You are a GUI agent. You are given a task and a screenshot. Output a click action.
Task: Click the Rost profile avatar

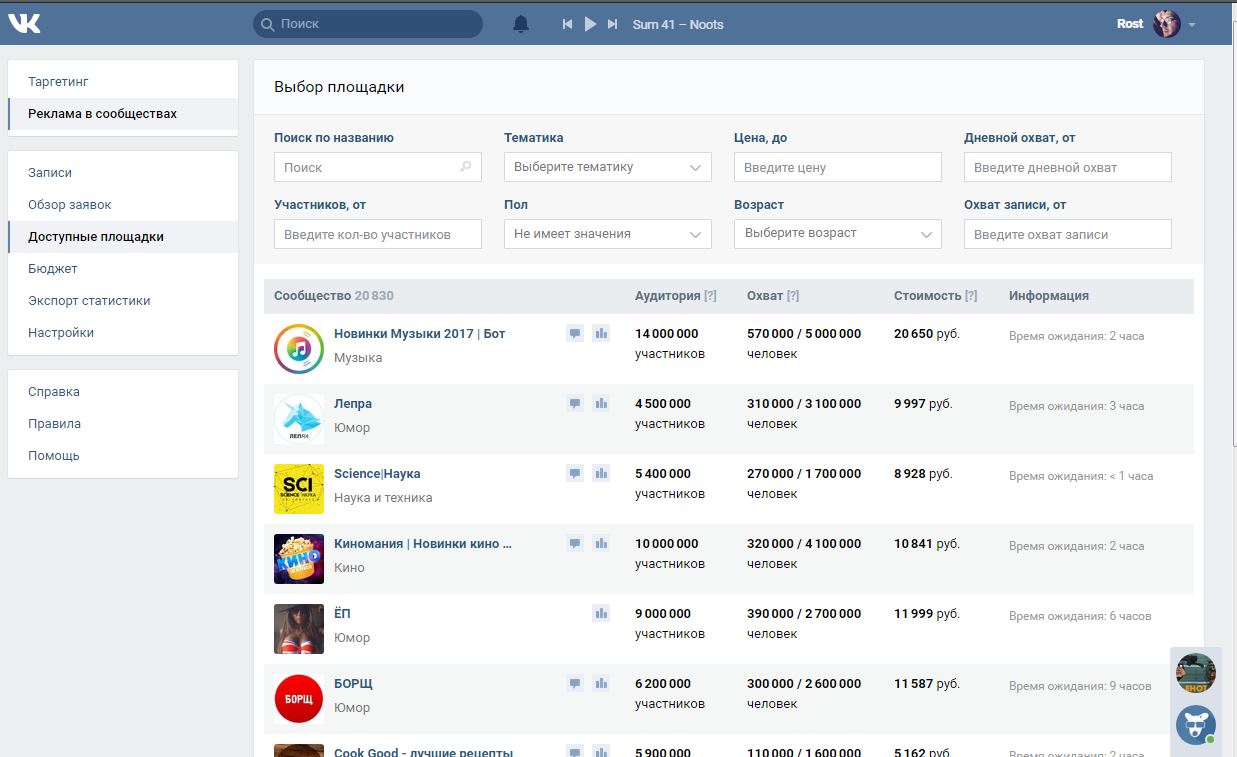[1167, 24]
